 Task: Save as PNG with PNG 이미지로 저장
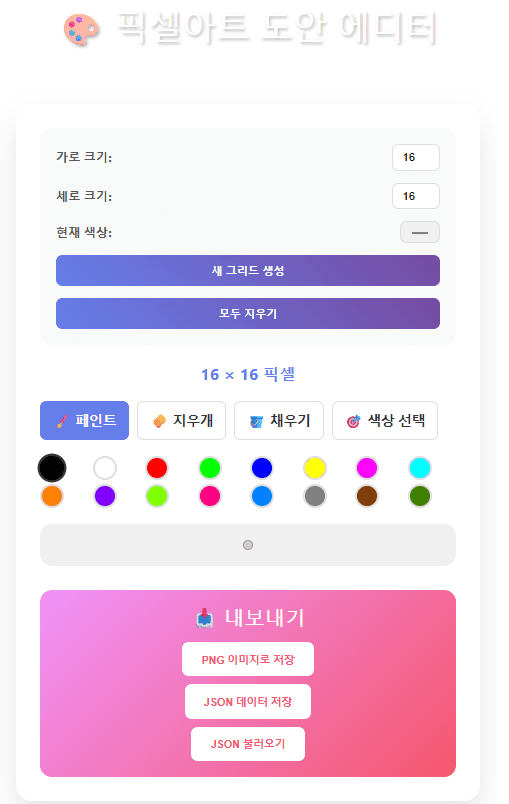pos(248,659)
